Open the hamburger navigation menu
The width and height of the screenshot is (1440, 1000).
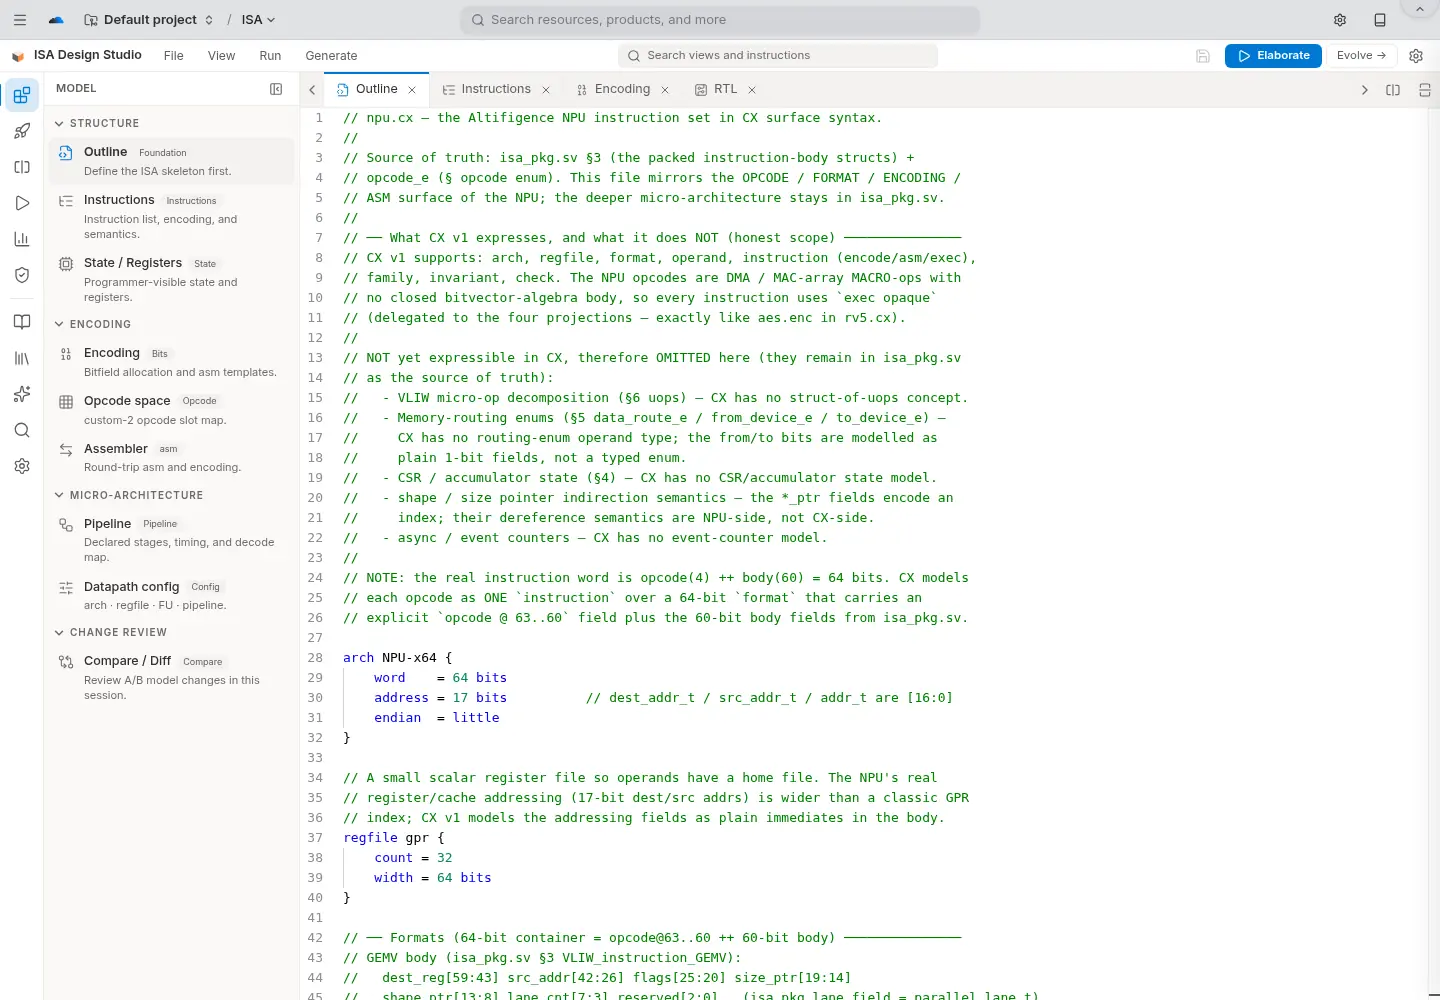click(x=20, y=20)
